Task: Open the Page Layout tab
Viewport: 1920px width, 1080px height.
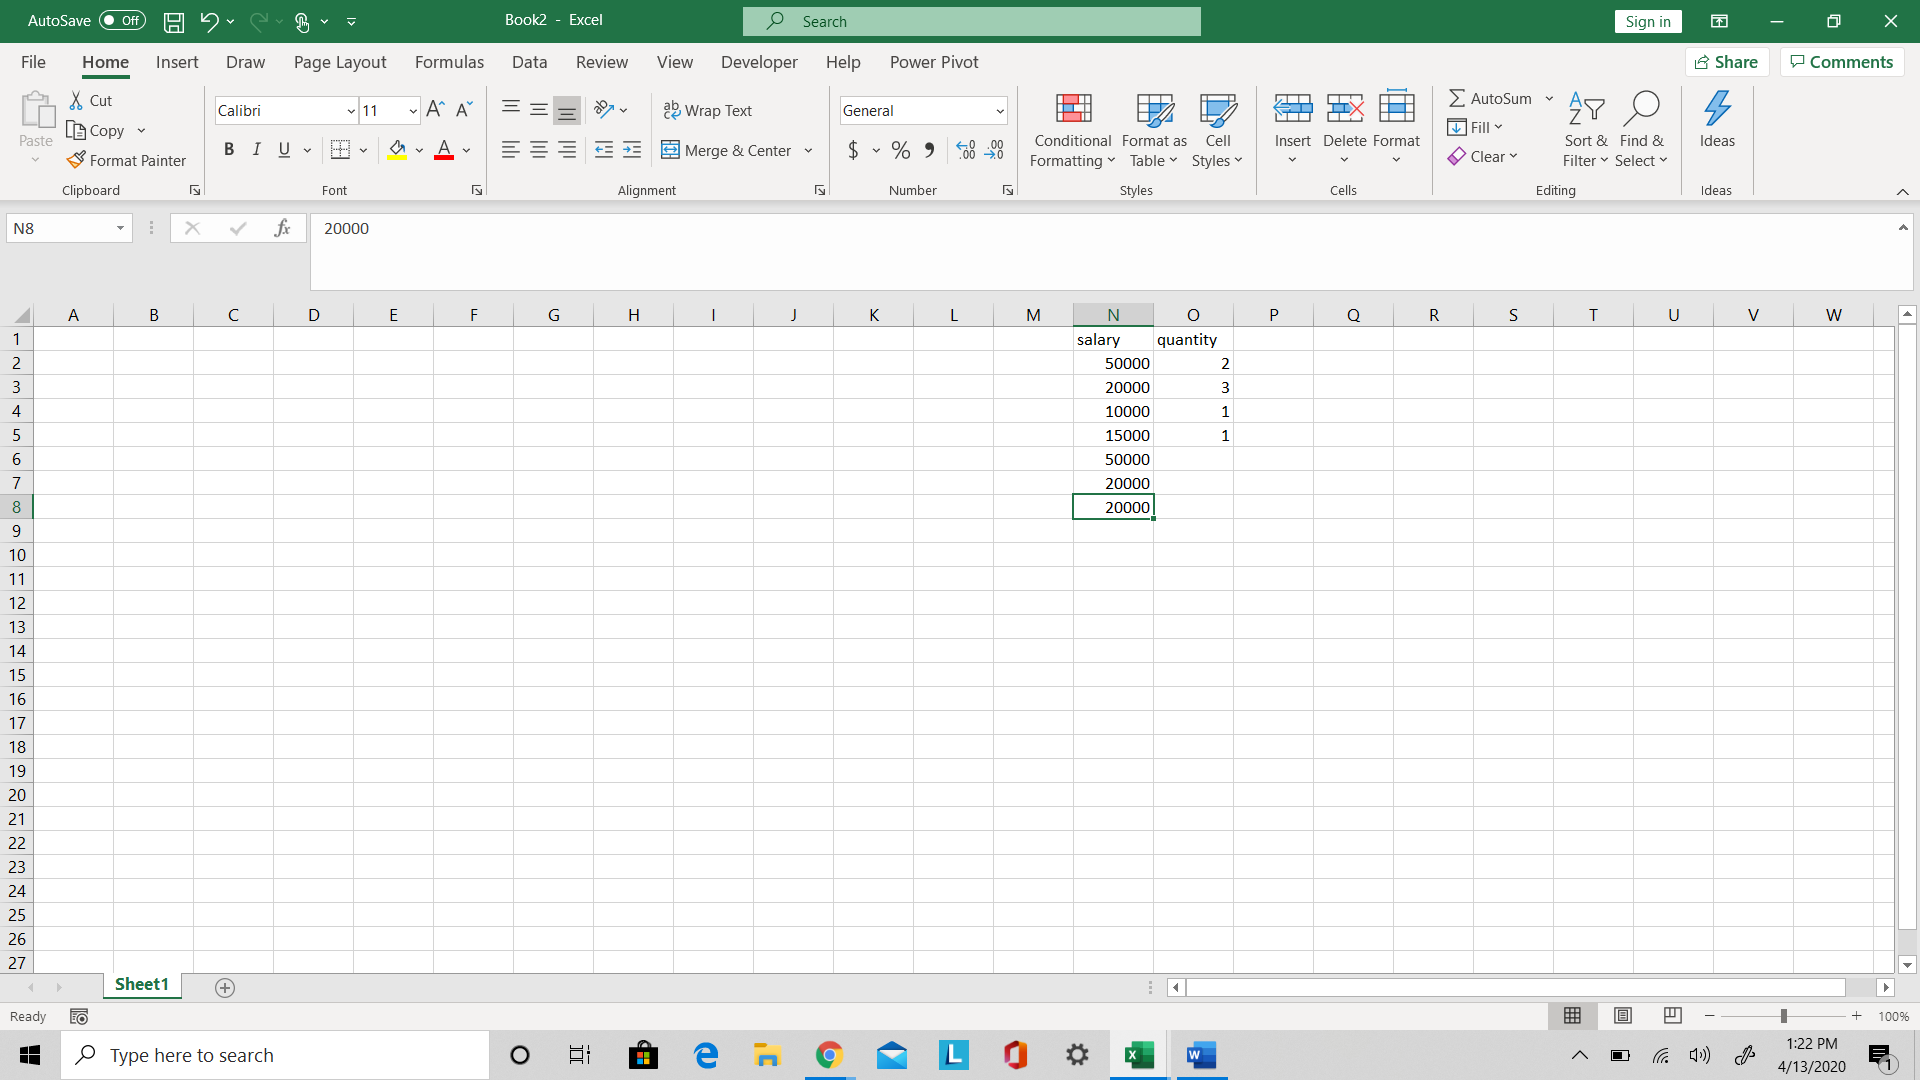Action: (340, 62)
